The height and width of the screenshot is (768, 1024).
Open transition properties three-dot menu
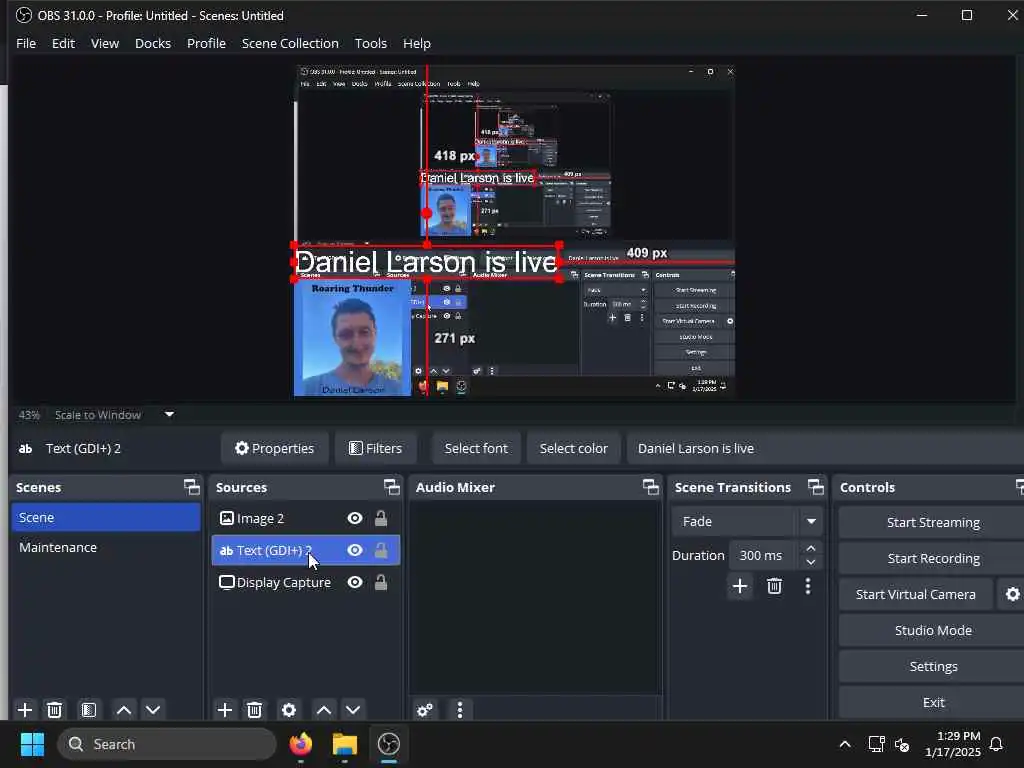[x=808, y=586]
